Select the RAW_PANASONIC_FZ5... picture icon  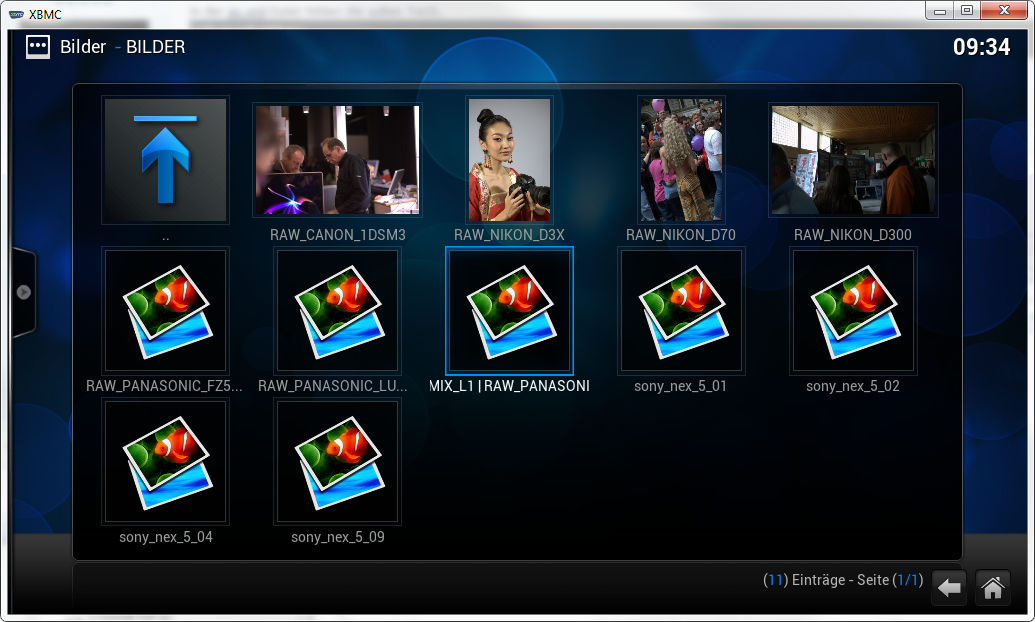165,311
